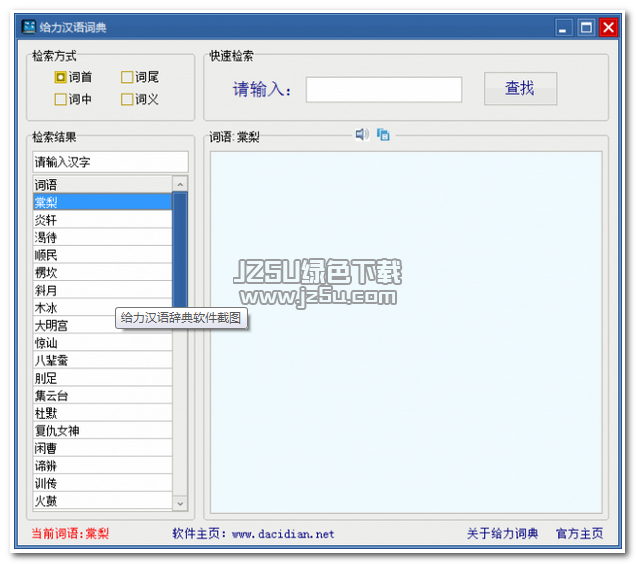
Task: Select the word 闲曹 in results
Action: click(x=103, y=448)
